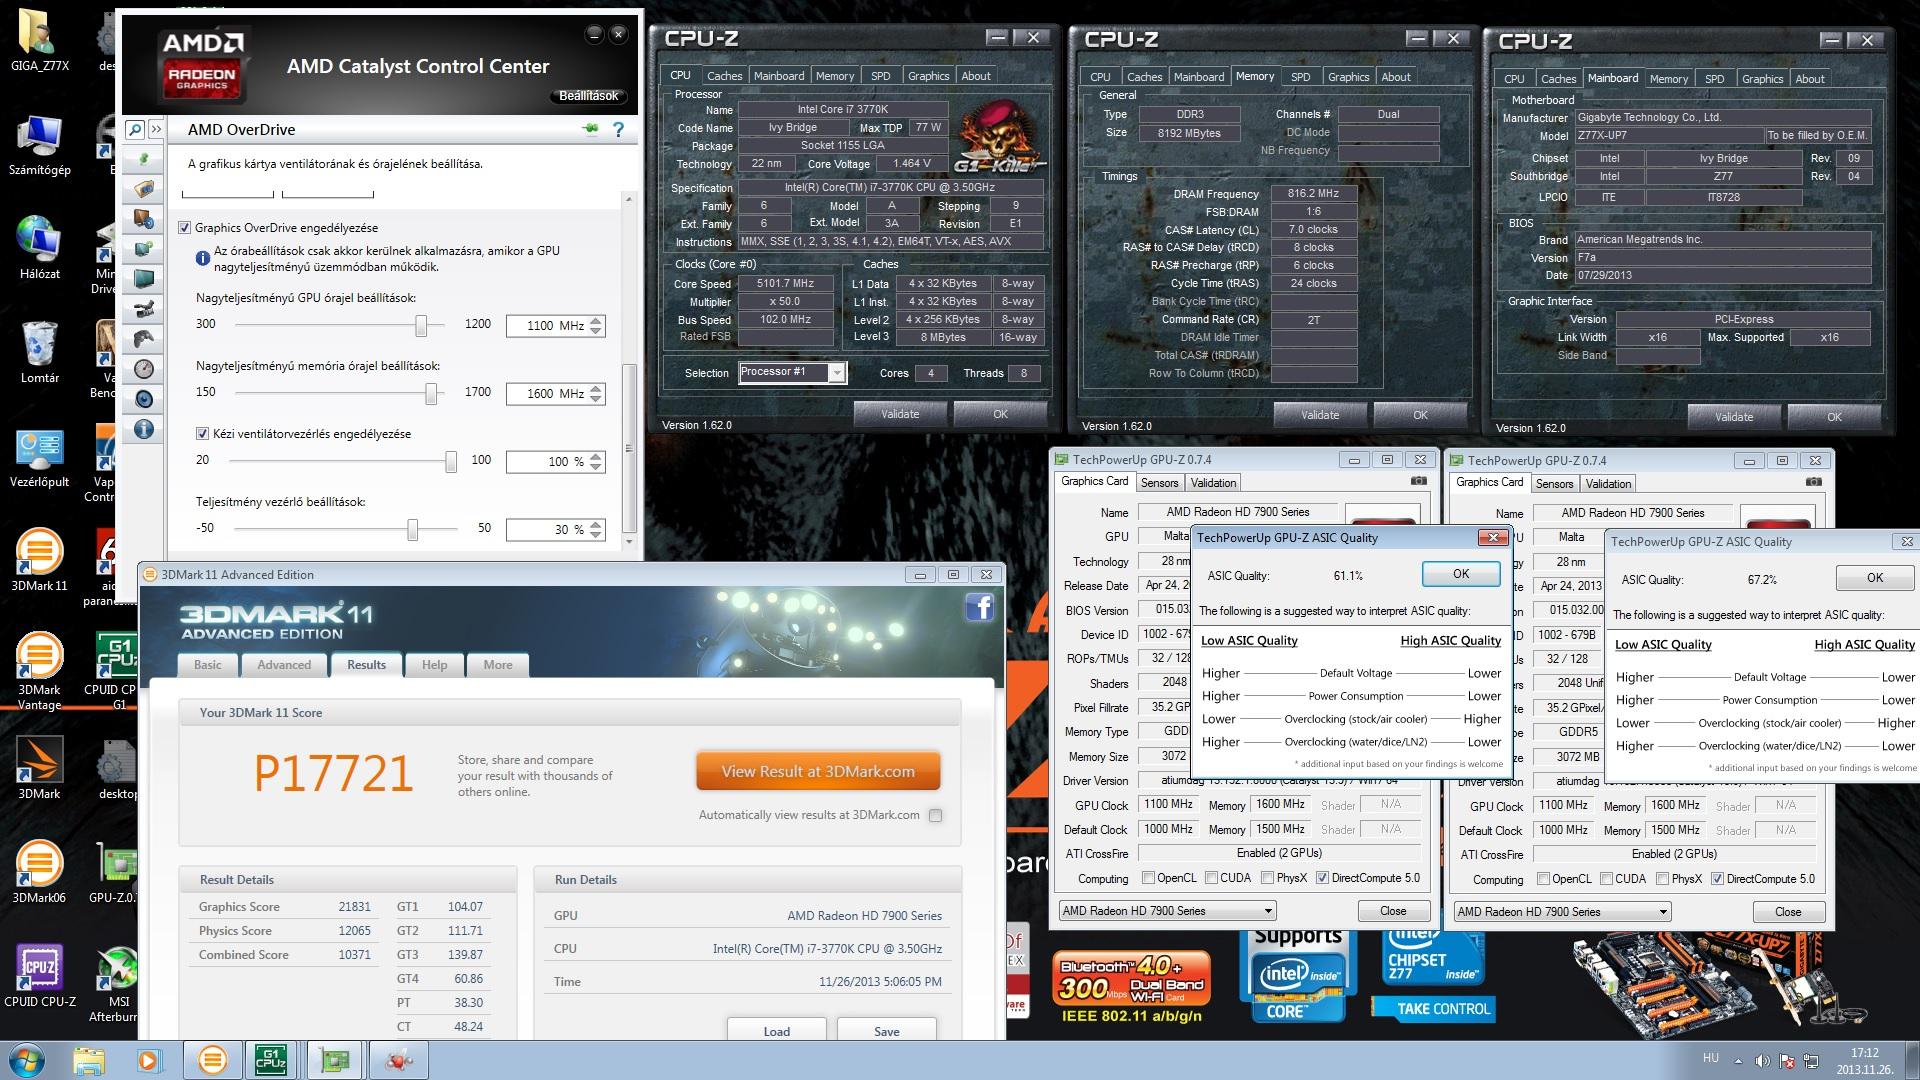Click the Beállítások button in Catalyst header
Image resolution: width=1920 pixels, height=1080 pixels.
point(589,96)
